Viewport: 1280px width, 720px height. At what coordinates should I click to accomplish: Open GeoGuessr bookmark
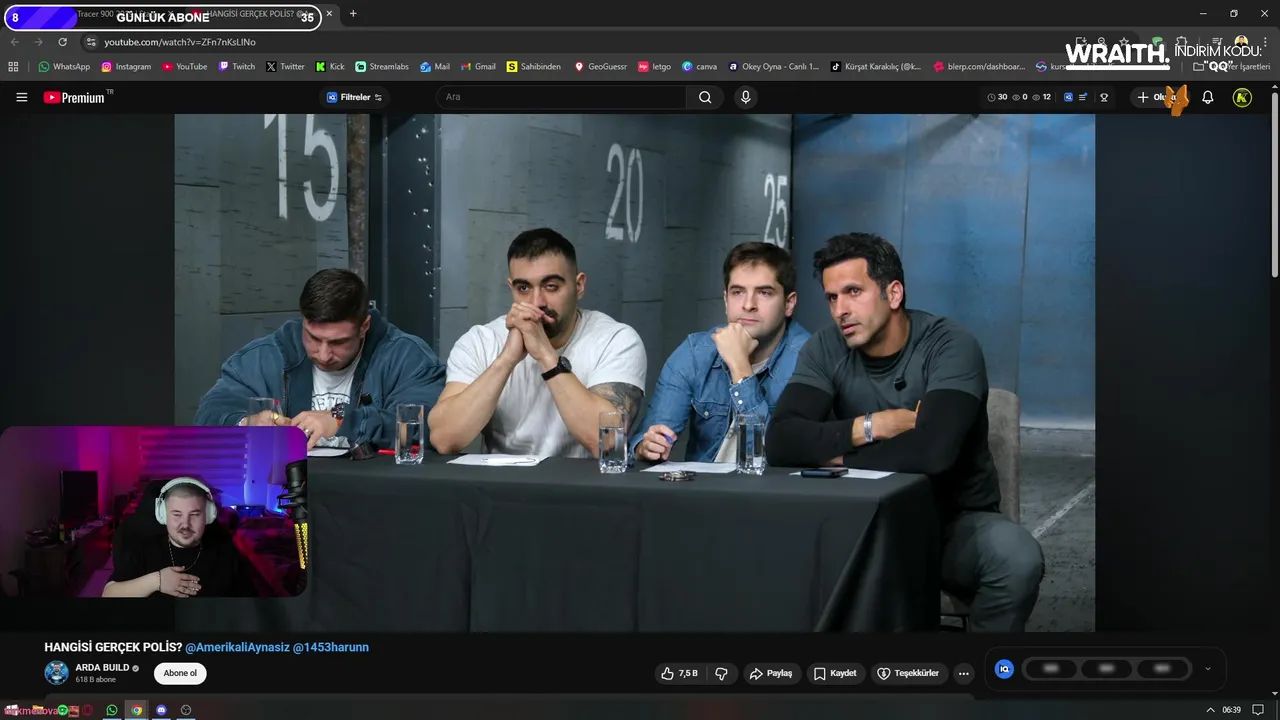point(600,66)
